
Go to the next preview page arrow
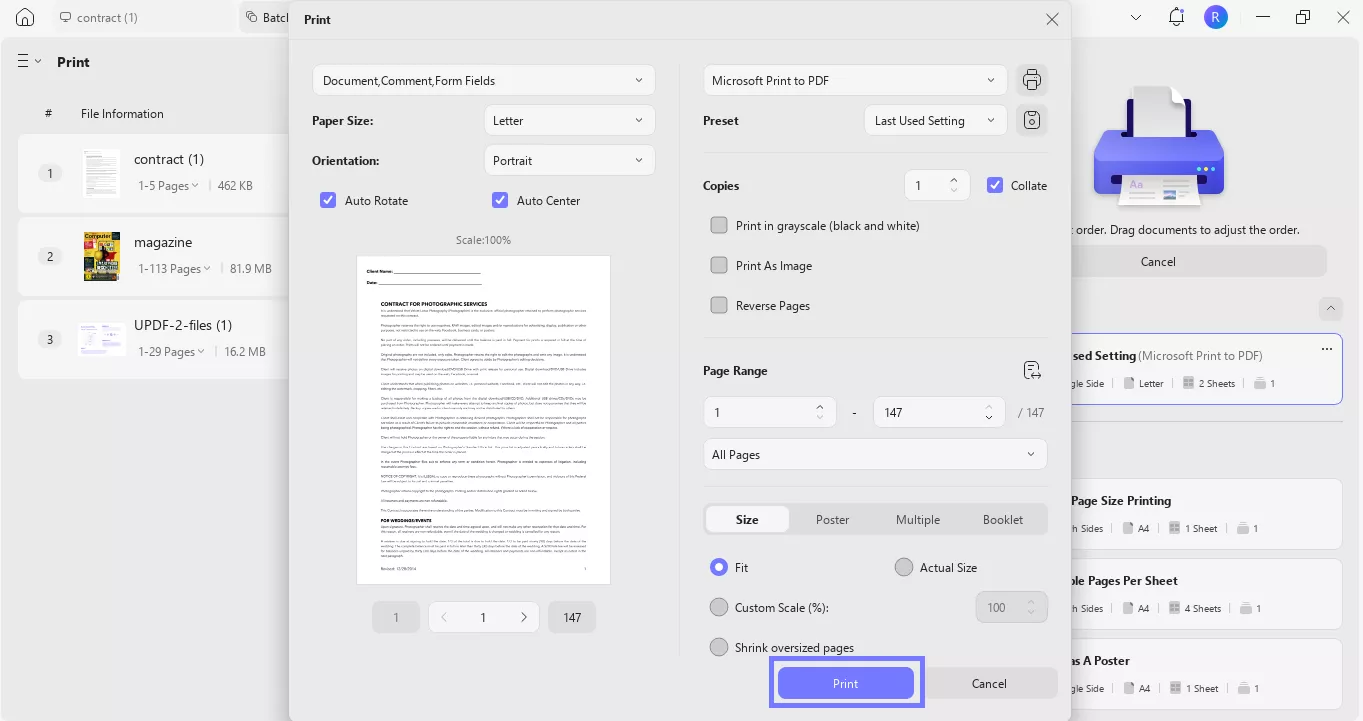[523, 617]
